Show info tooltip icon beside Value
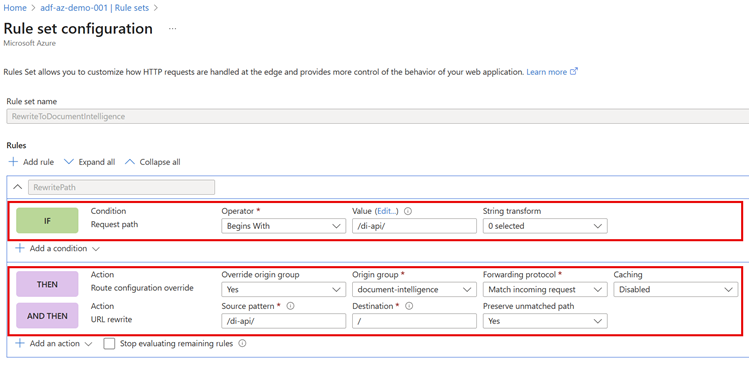The width and height of the screenshot is (749, 372). coord(408,211)
